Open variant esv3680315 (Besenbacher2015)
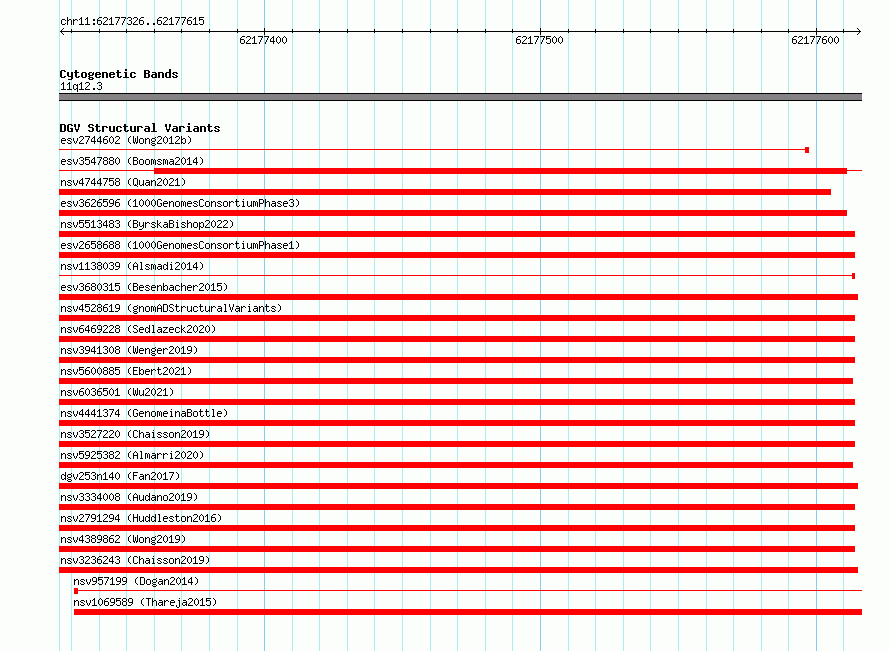Screen dimensions: 890x651 coord(144,287)
